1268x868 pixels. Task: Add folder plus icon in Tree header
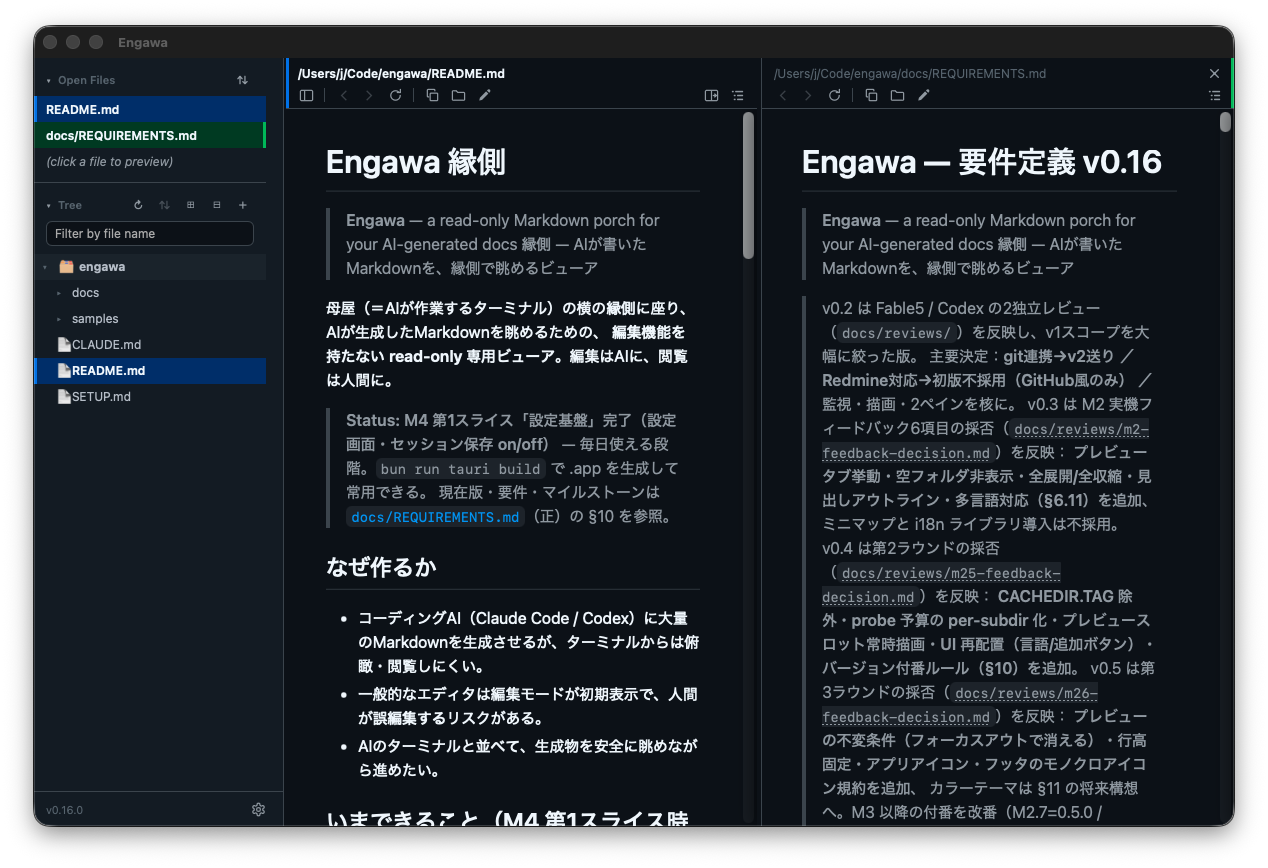[243, 205]
